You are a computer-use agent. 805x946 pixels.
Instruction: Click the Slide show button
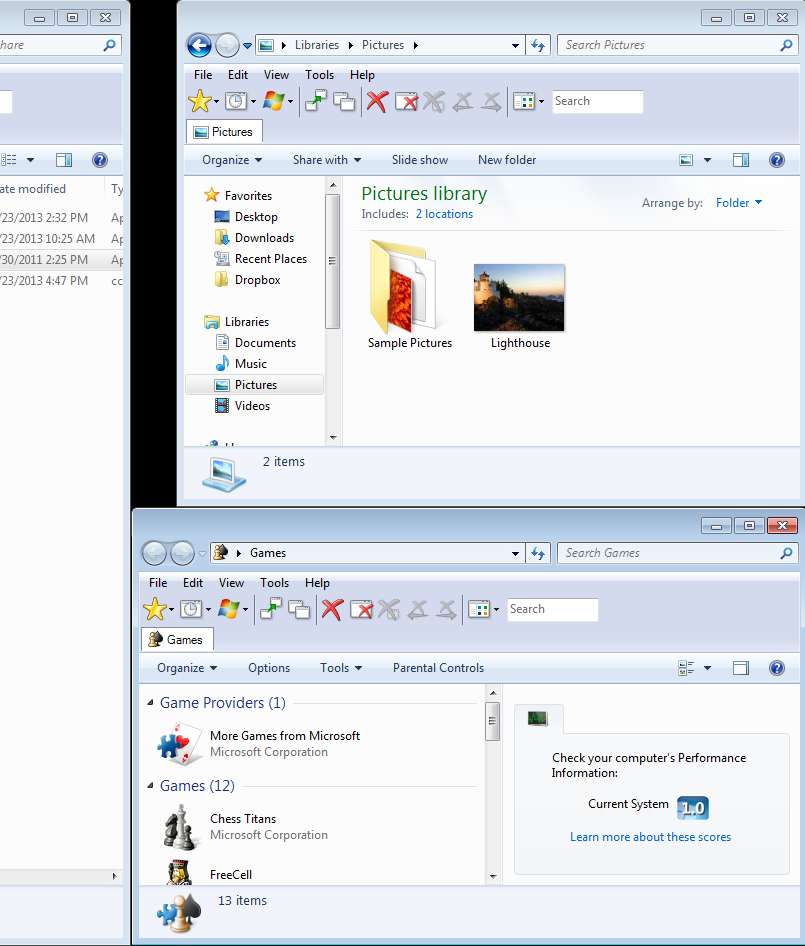420,160
